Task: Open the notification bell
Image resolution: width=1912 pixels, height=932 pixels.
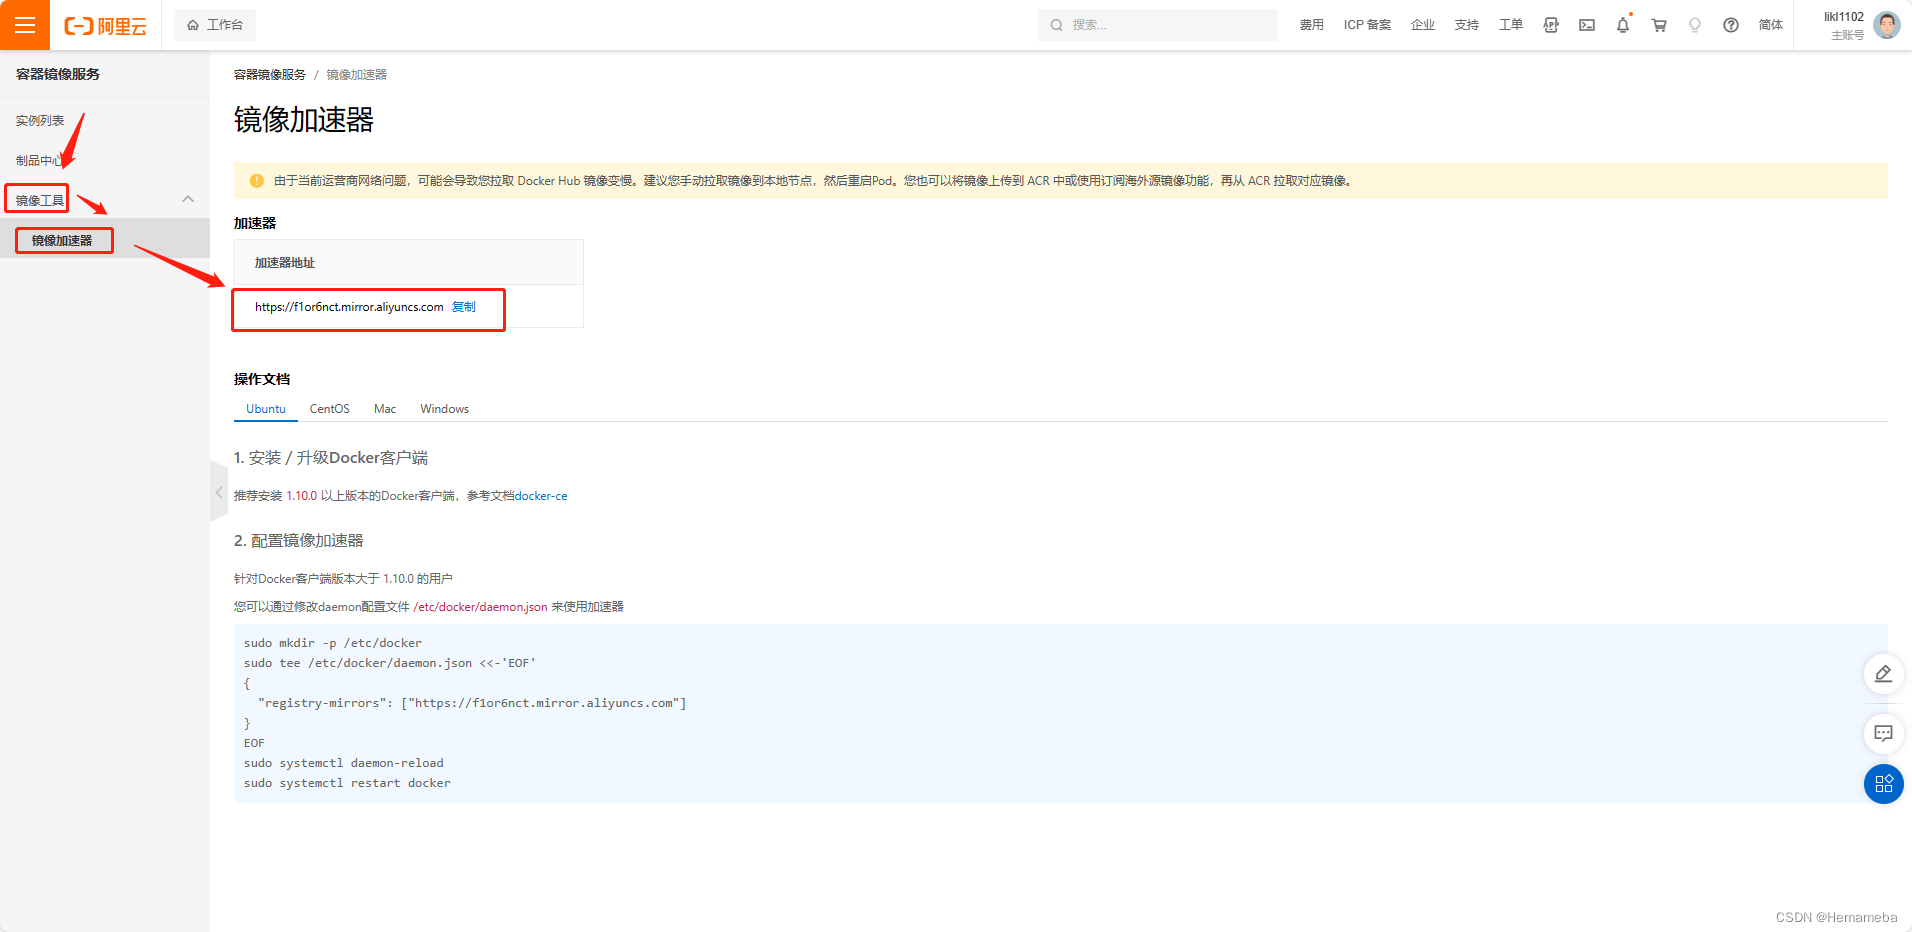Action: 1623,25
